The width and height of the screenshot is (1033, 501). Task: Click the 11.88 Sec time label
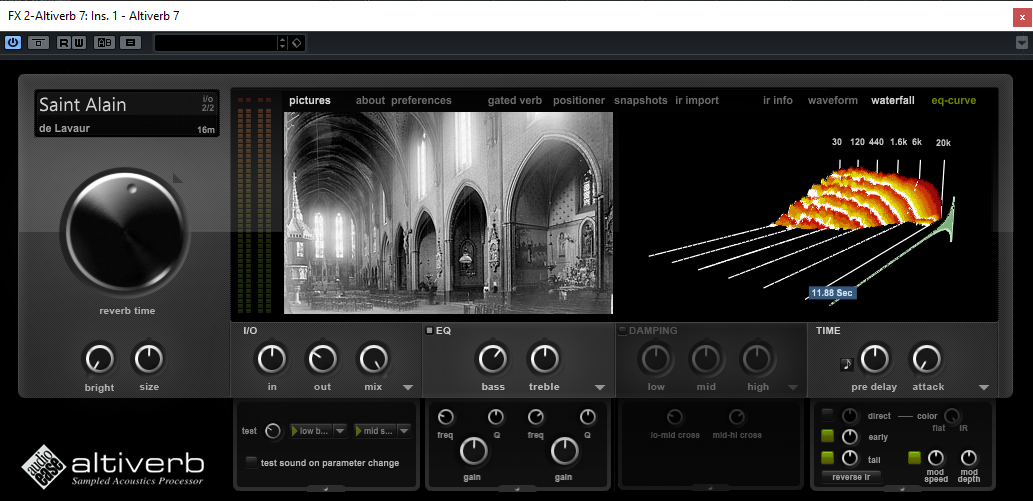point(833,293)
